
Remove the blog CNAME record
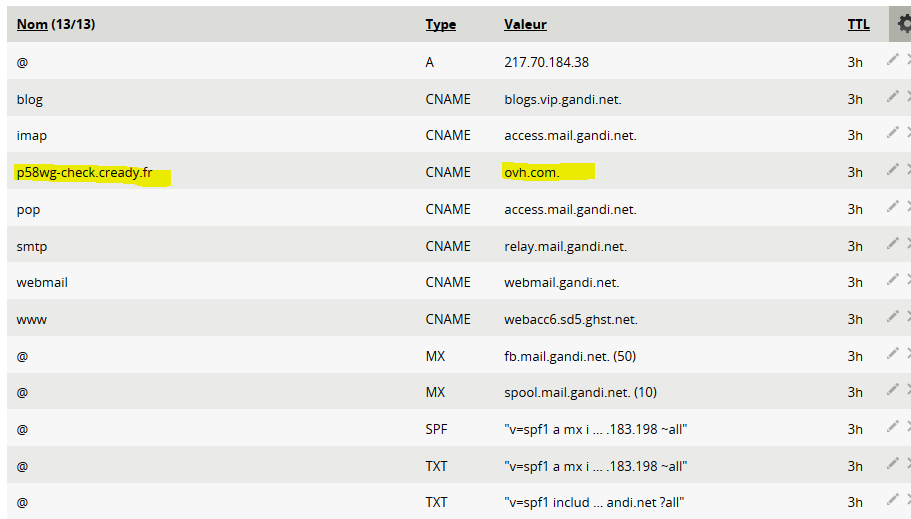tap(908, 97)
